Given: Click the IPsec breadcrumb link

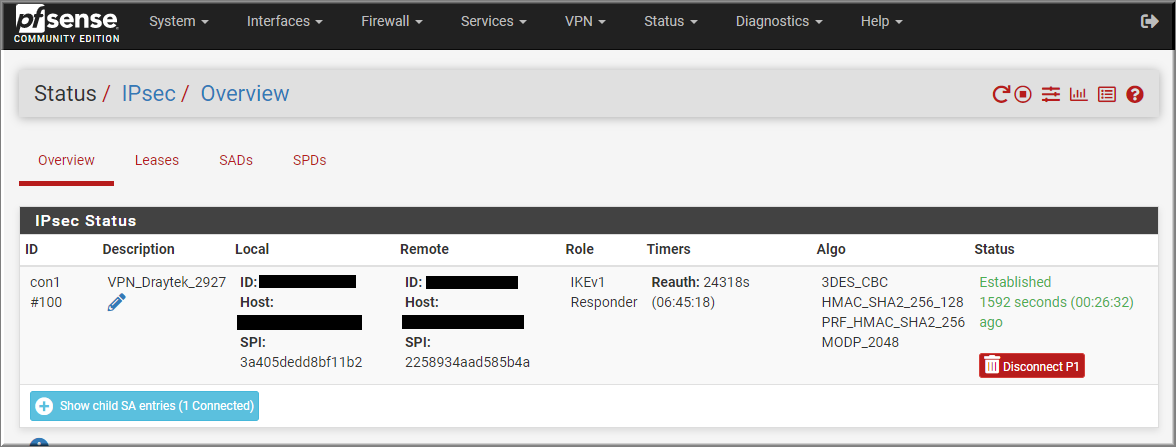Looking at the screenshot, I should 148,94.
